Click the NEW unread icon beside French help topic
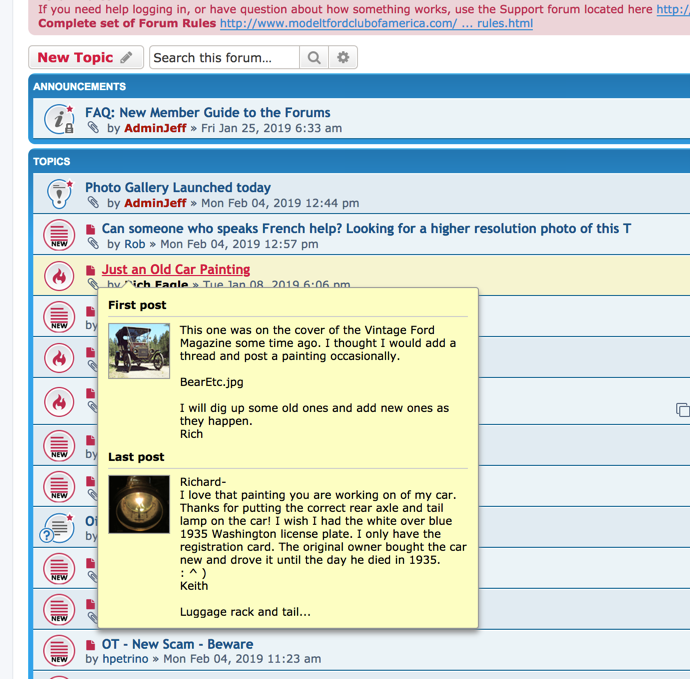Image resolution: width=690 pixels, height=679 pixels. click(x=59, y=235)
